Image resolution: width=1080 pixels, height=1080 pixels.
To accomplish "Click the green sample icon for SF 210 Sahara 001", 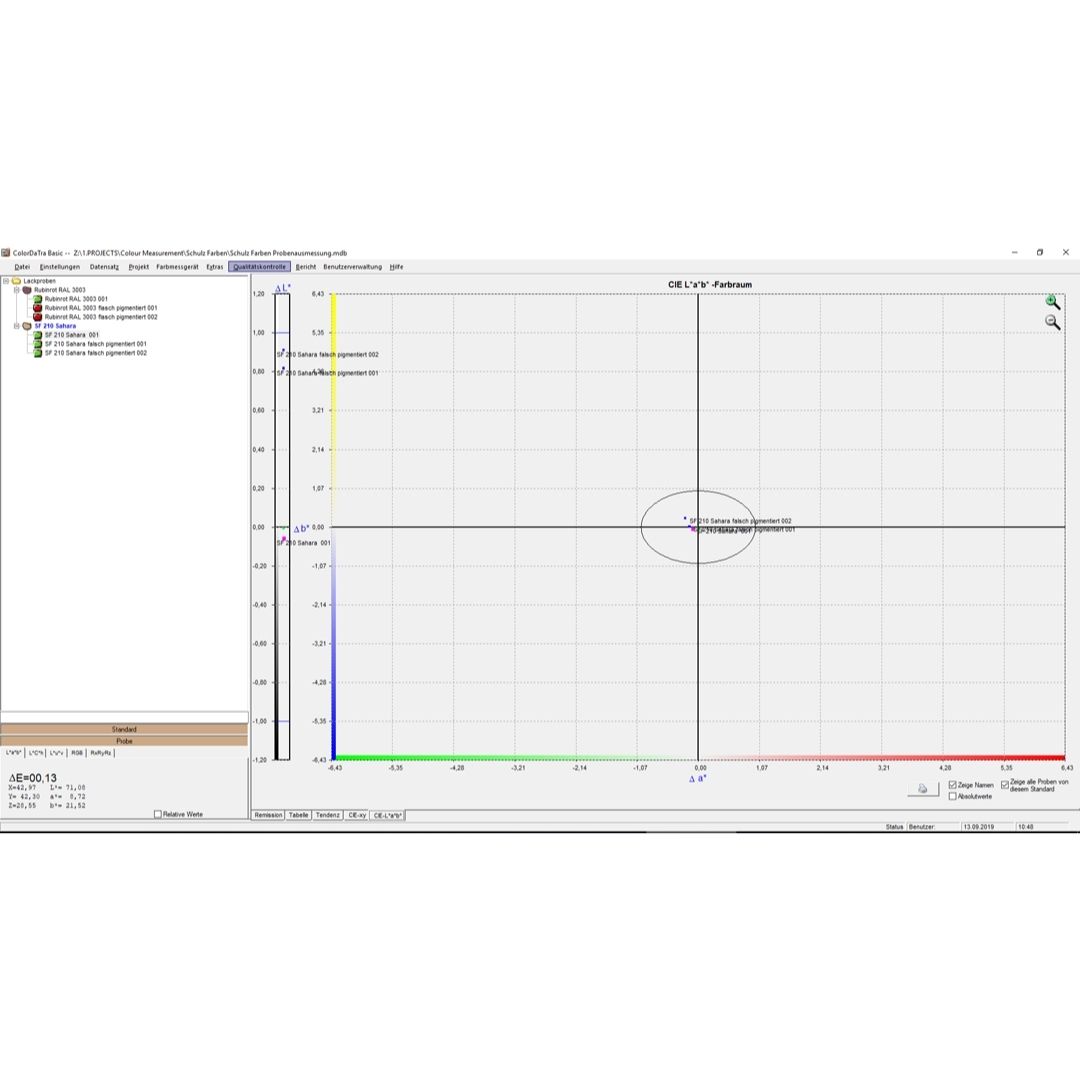I will click(37, 335).
